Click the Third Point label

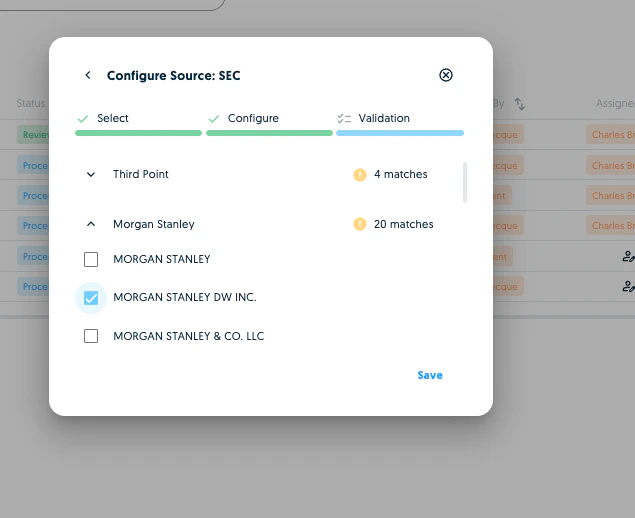click(x=141, y=174)
